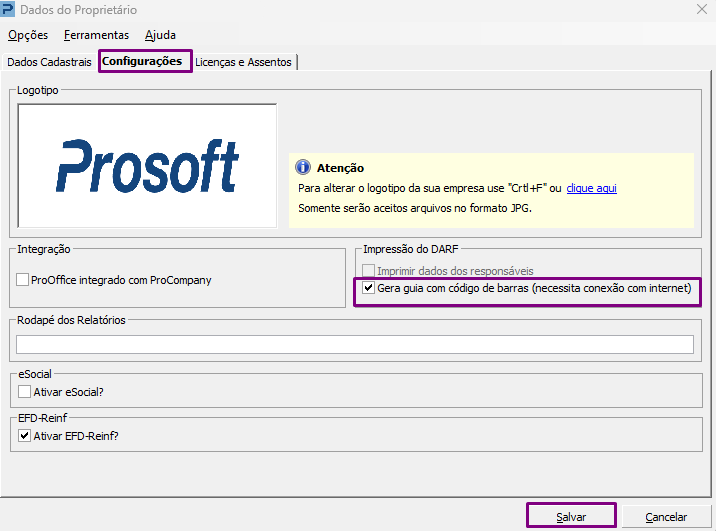Click the Cancelar button
716x531 pixels.
coord(666,516)
